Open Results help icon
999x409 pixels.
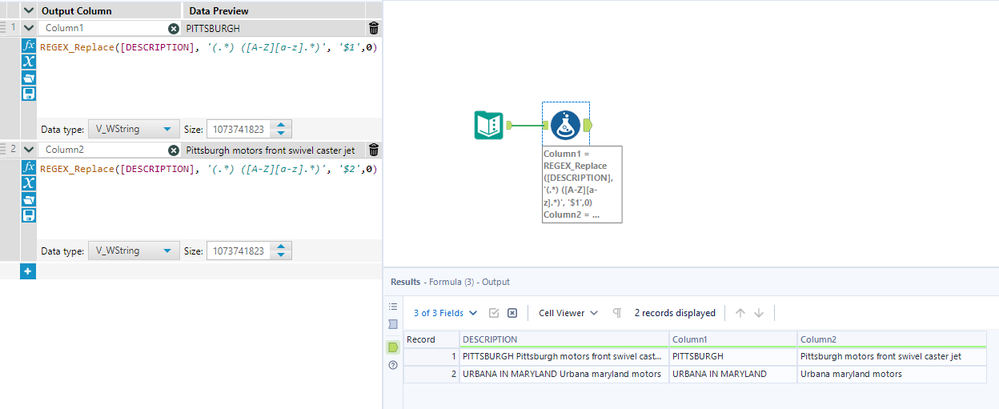[392, 365]
